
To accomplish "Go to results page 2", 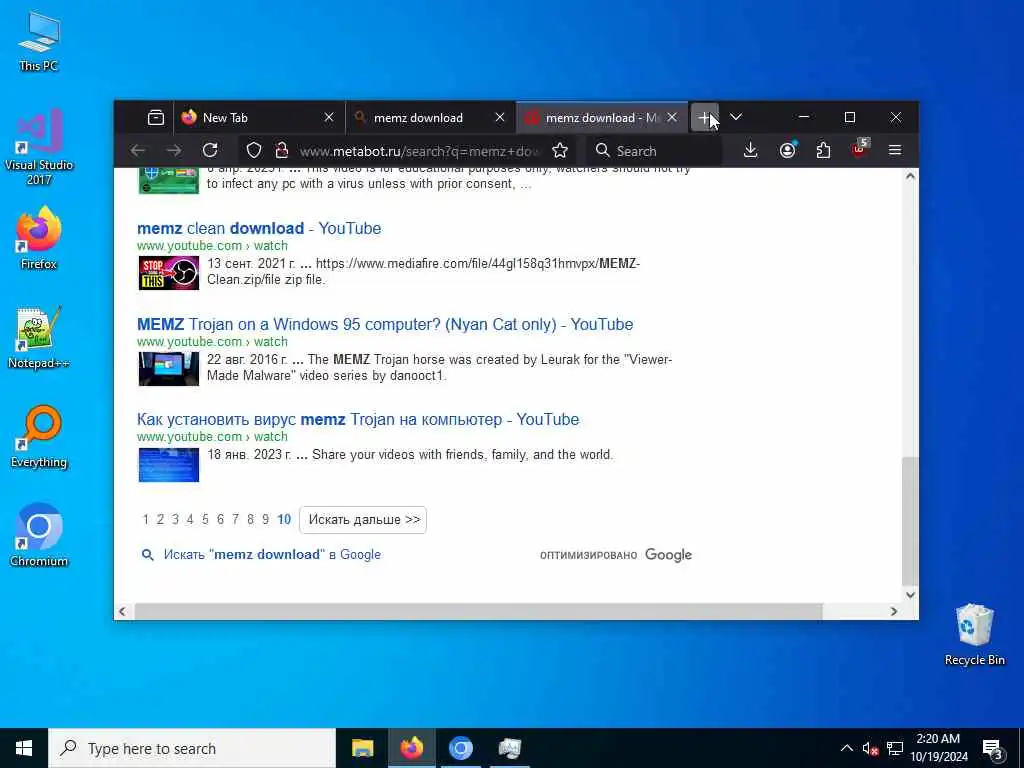I will tap(160, 519).
